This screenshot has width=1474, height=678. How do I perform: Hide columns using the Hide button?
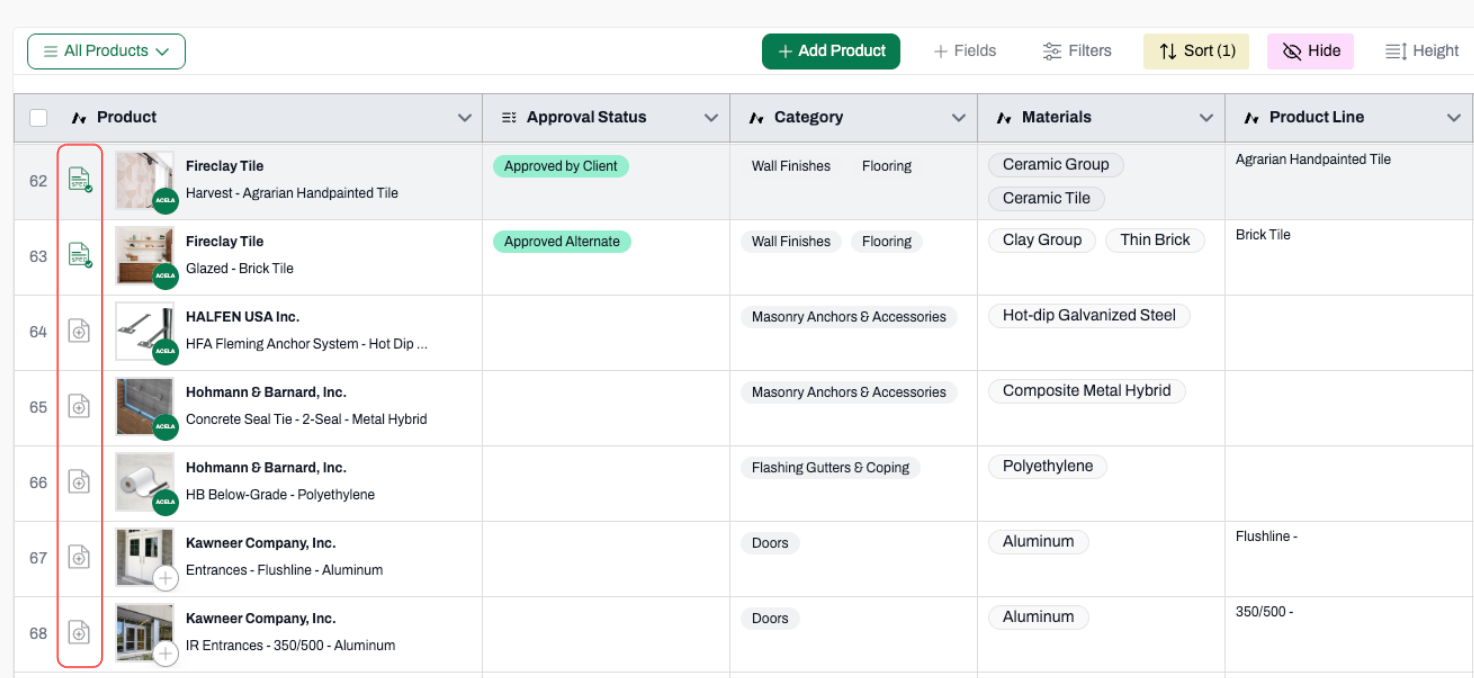click(x=1310, y=51)
